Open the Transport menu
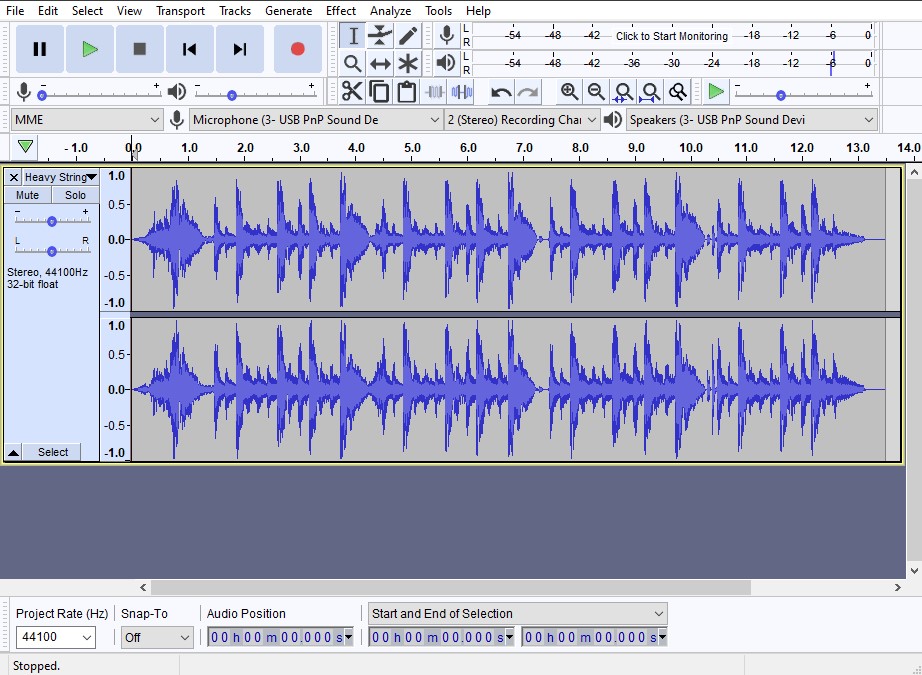 pos(180,11)
